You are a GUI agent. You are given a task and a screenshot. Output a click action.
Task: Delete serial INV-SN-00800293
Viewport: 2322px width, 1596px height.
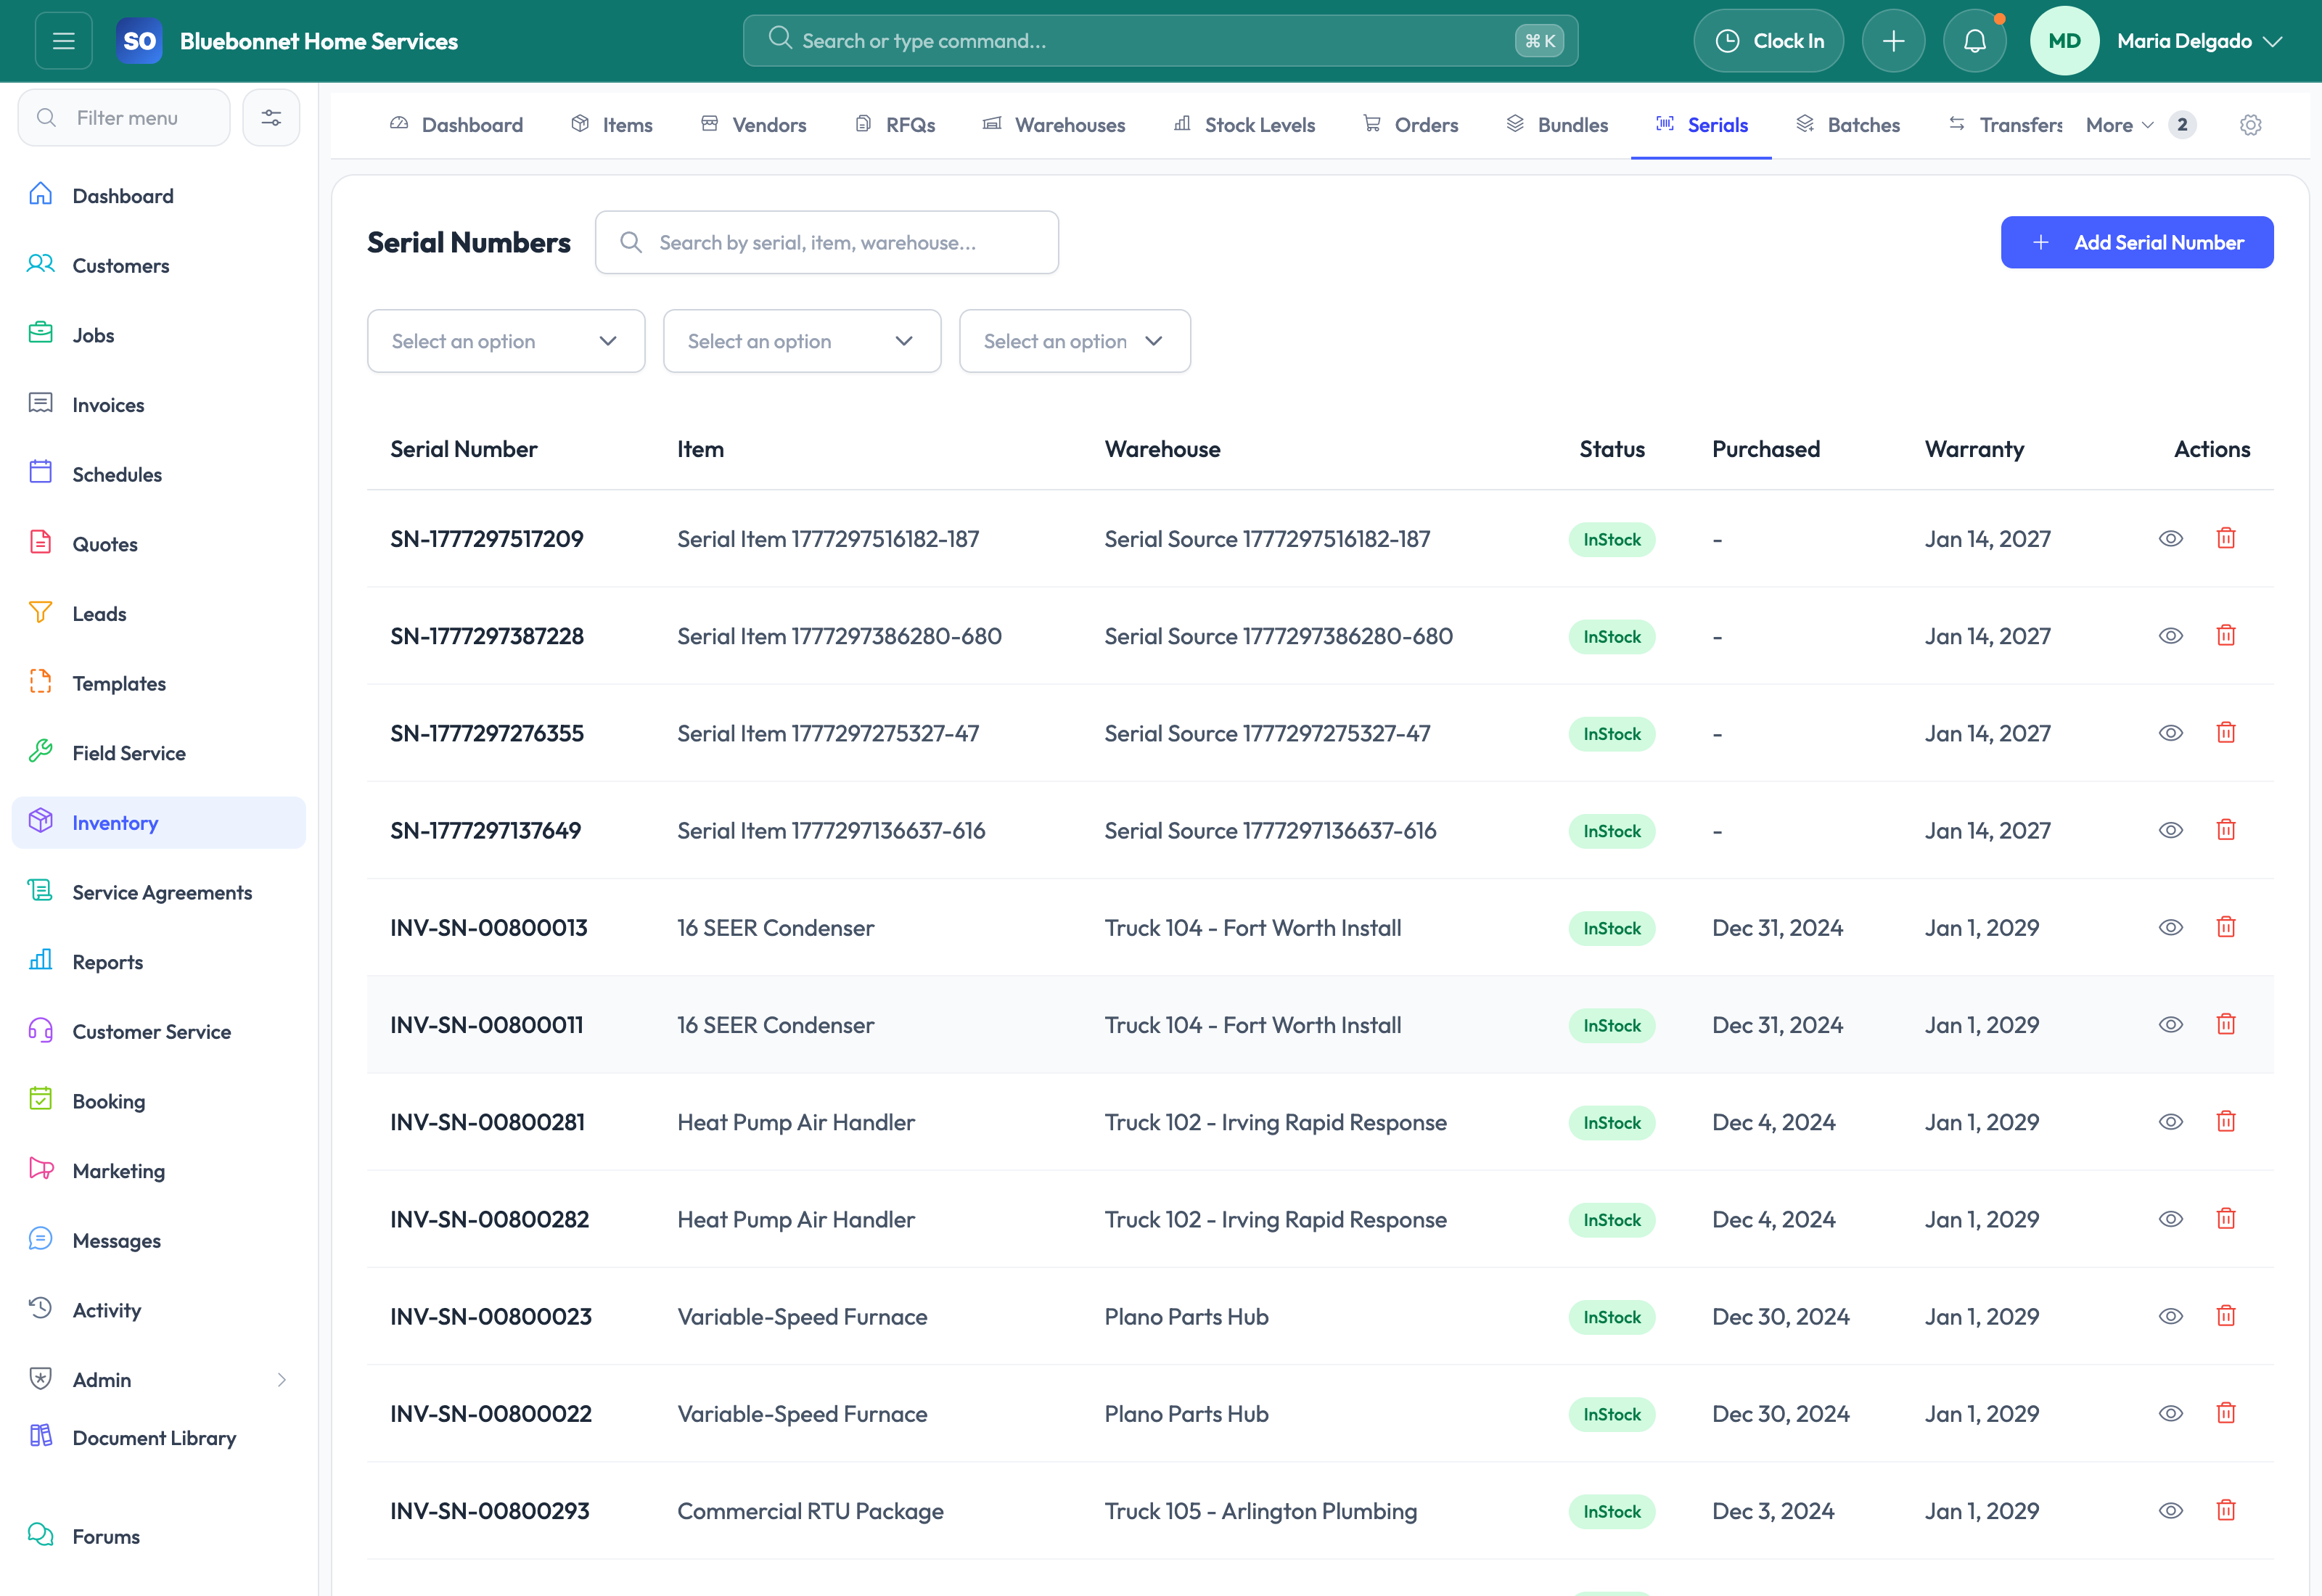coord(2226,1510)
